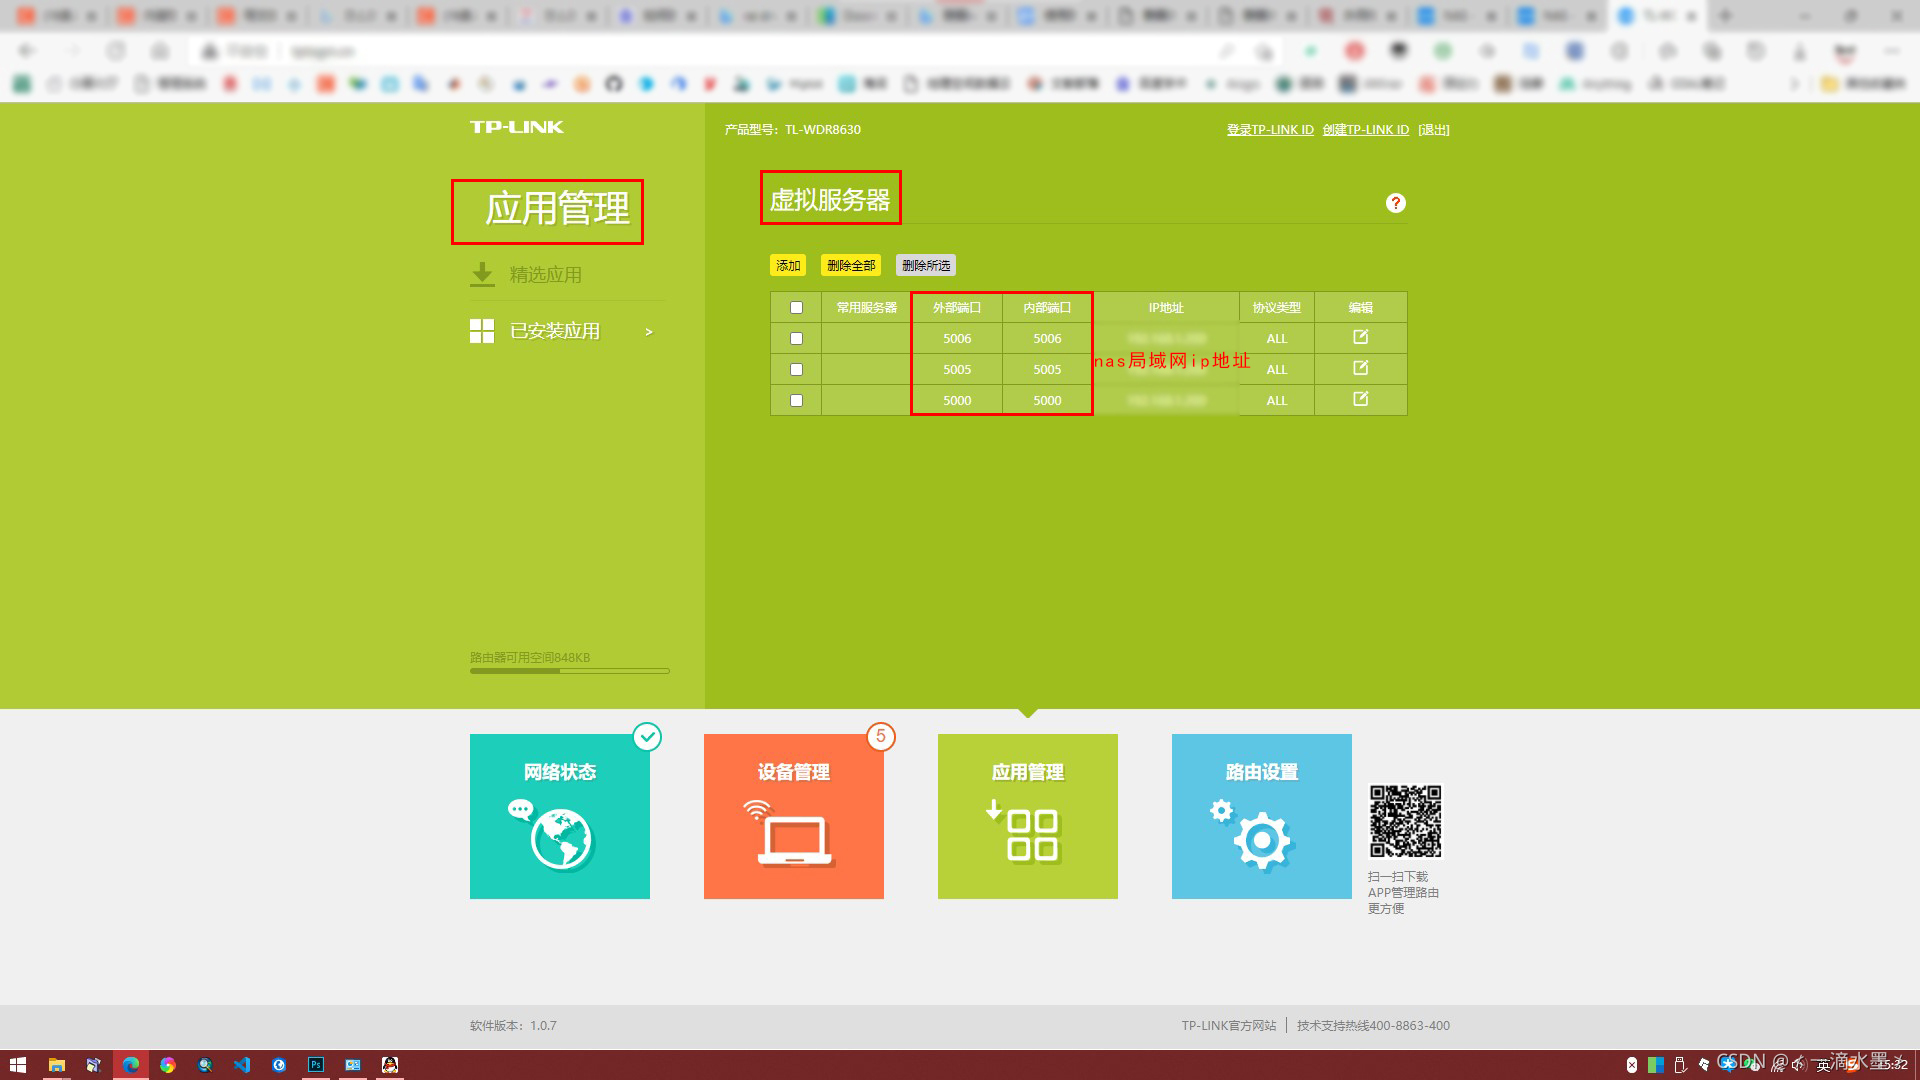The image size is (1920, 1080).
Task: Open the help question mark icon
Action: (x=1396, y=203)
